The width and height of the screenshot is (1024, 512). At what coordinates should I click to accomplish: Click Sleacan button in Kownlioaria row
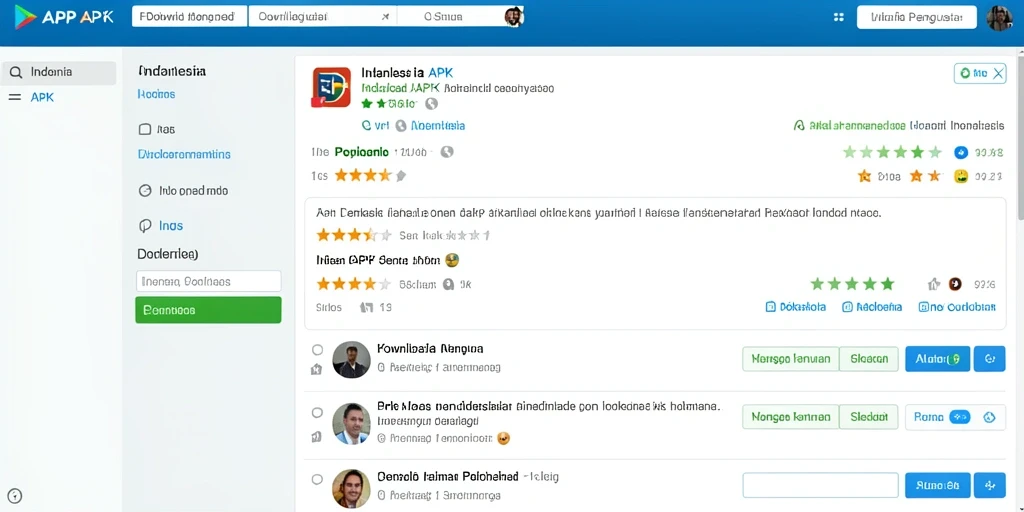869,359
